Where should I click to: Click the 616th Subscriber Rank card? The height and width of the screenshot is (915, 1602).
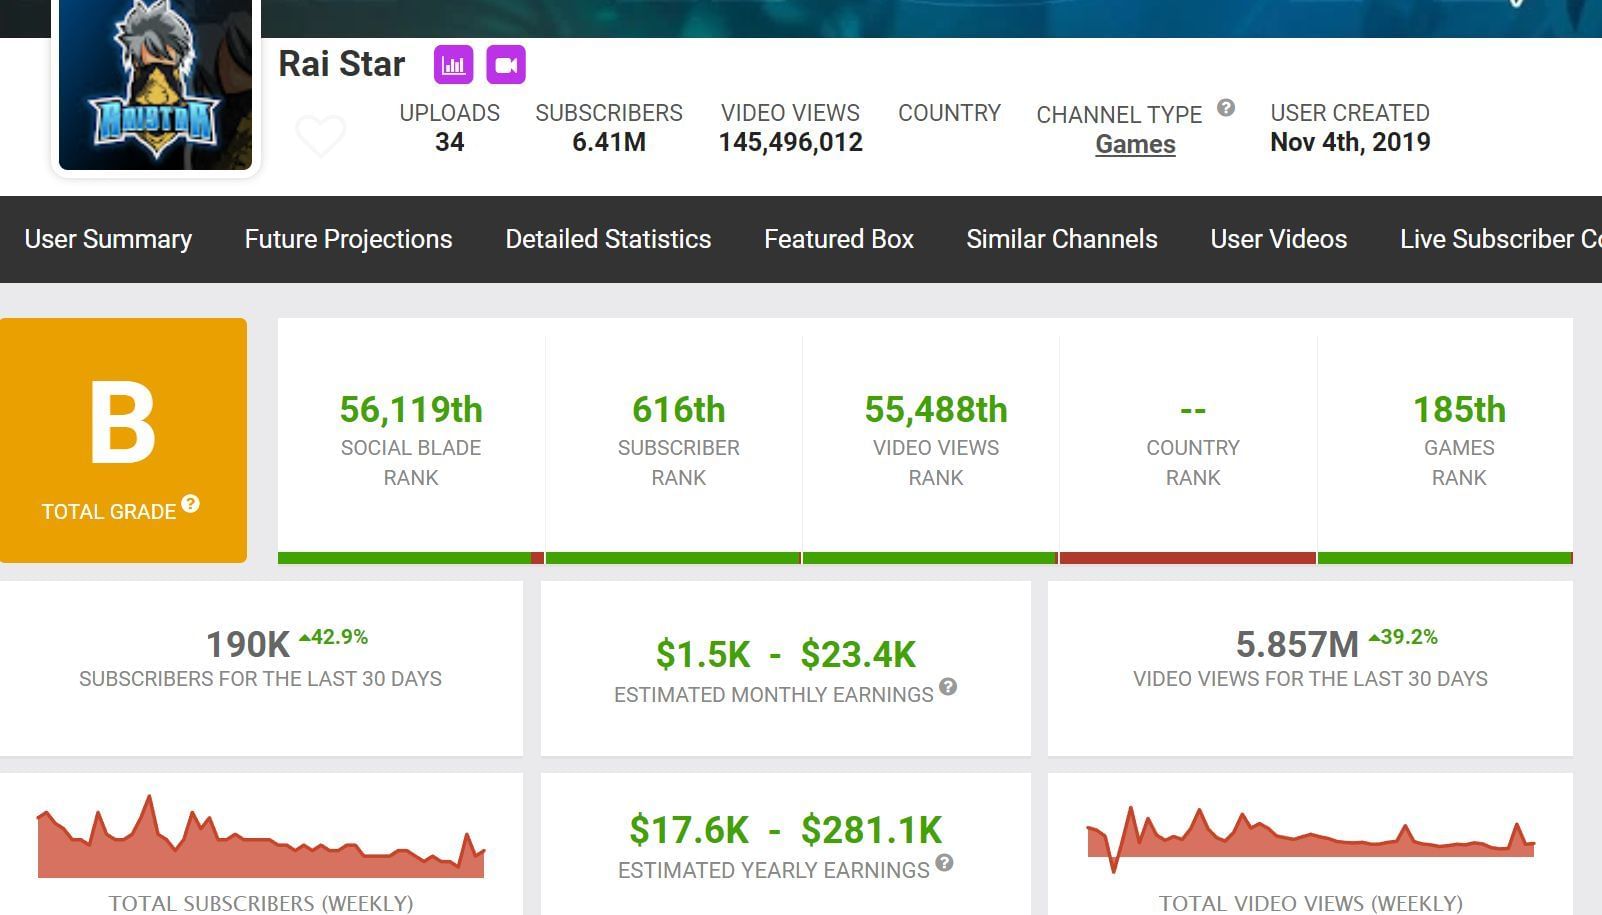(678, 440)
